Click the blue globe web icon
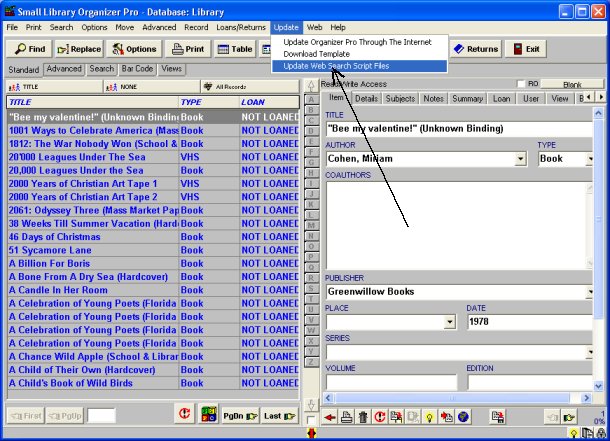 [x=463, y=417]
